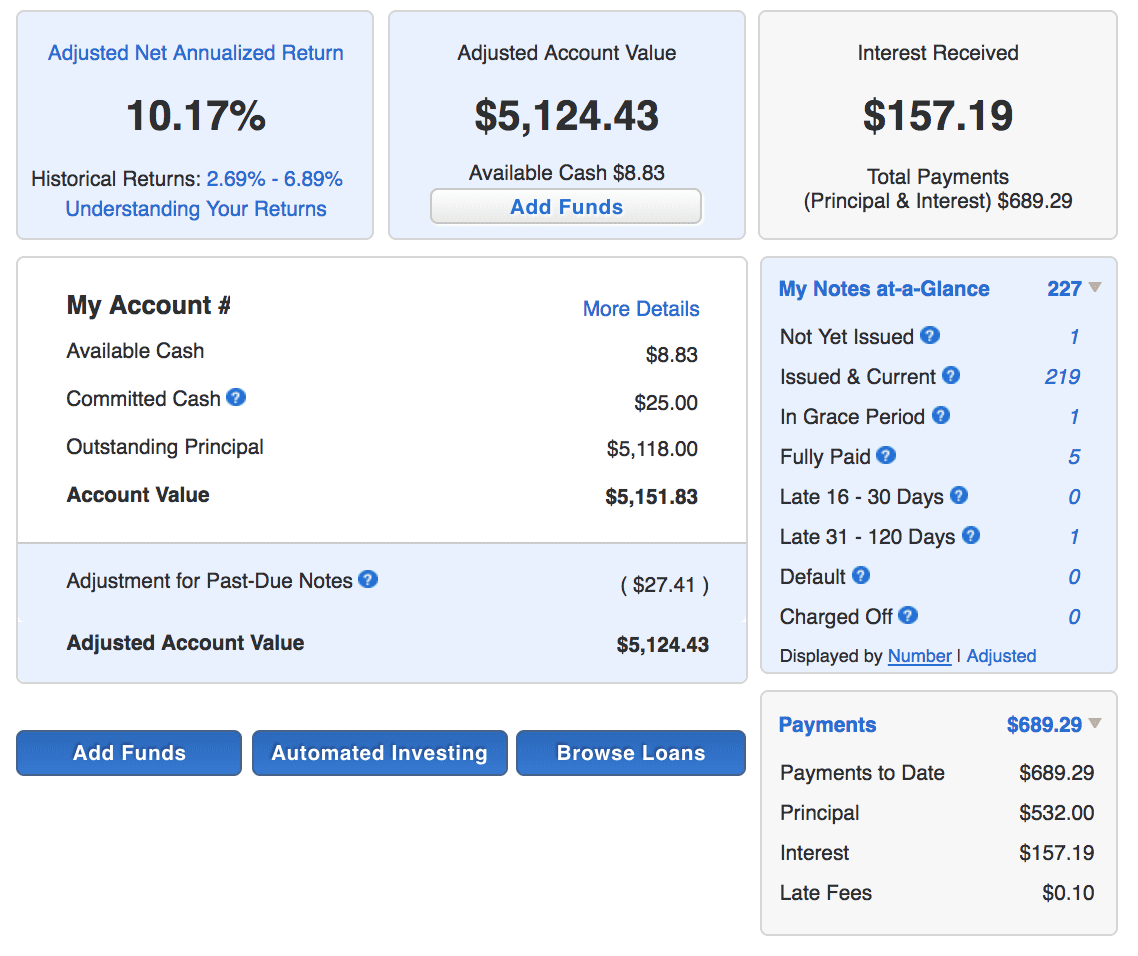Screen dimensions: 1138x956
Task: Show help for Issued & Current
Action: click(x=951, y=375)
